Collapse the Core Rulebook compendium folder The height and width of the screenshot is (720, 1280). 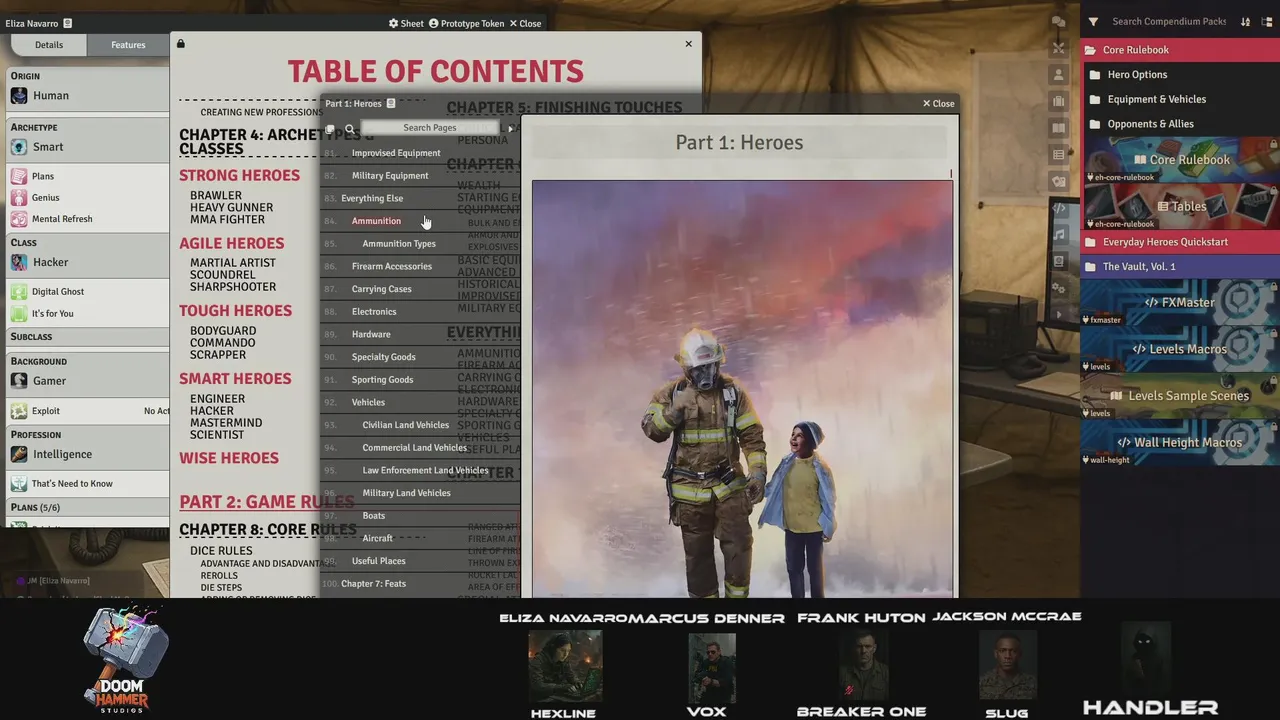(x=1180, y=50)
